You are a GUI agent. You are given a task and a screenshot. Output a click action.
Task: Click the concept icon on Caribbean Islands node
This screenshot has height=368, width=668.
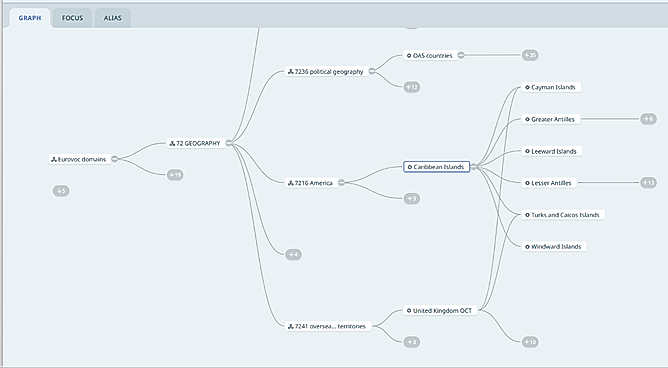410,167
